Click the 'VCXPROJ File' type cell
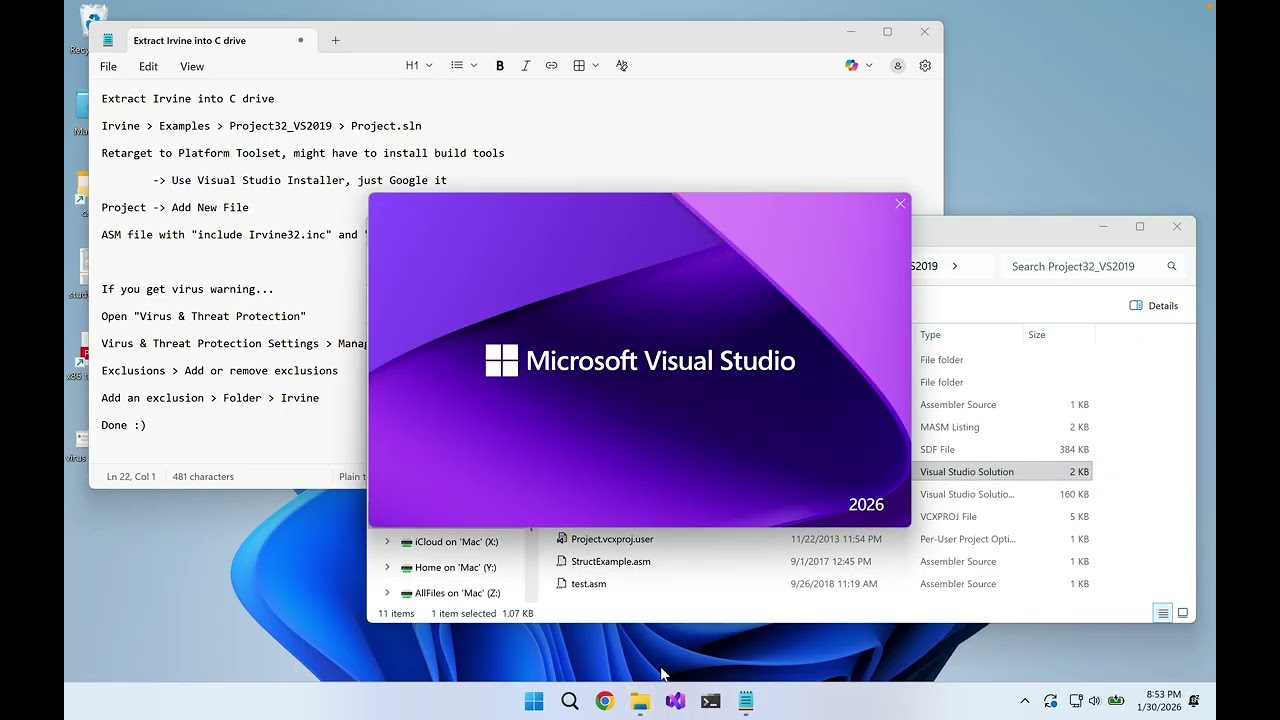 [948, 517]
